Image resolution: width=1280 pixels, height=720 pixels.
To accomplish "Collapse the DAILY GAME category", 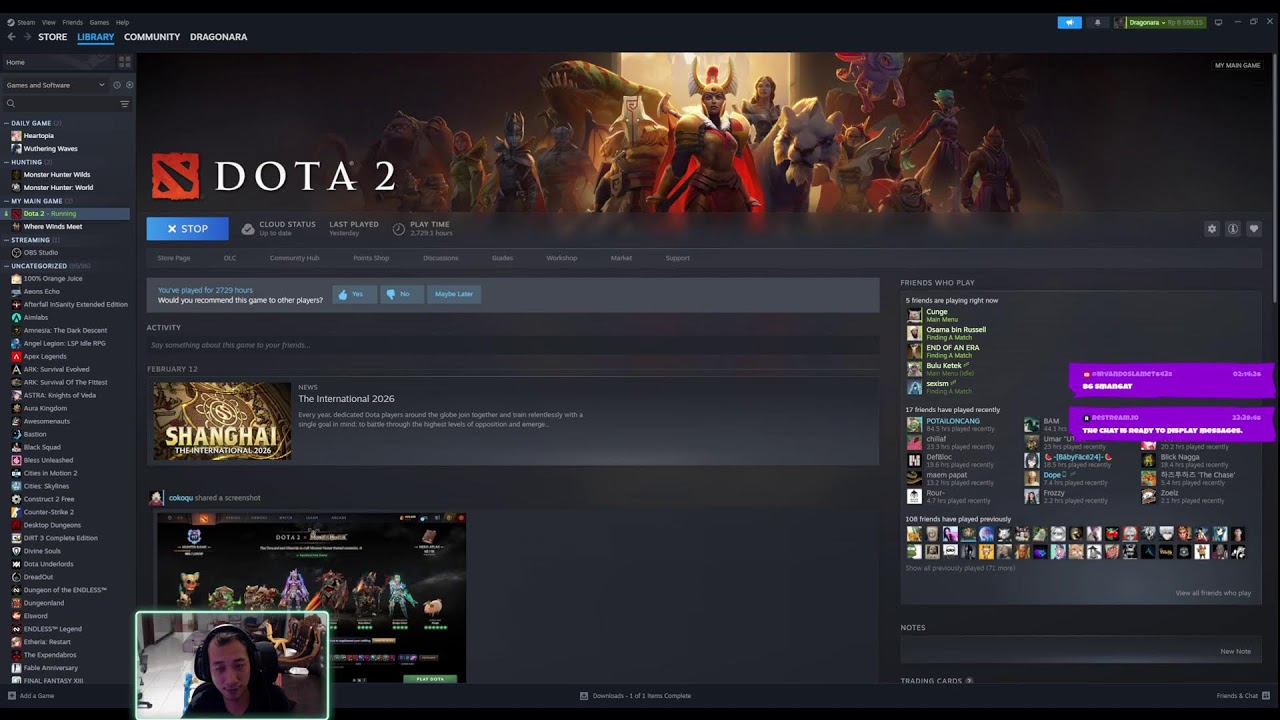I will (7, 123).
